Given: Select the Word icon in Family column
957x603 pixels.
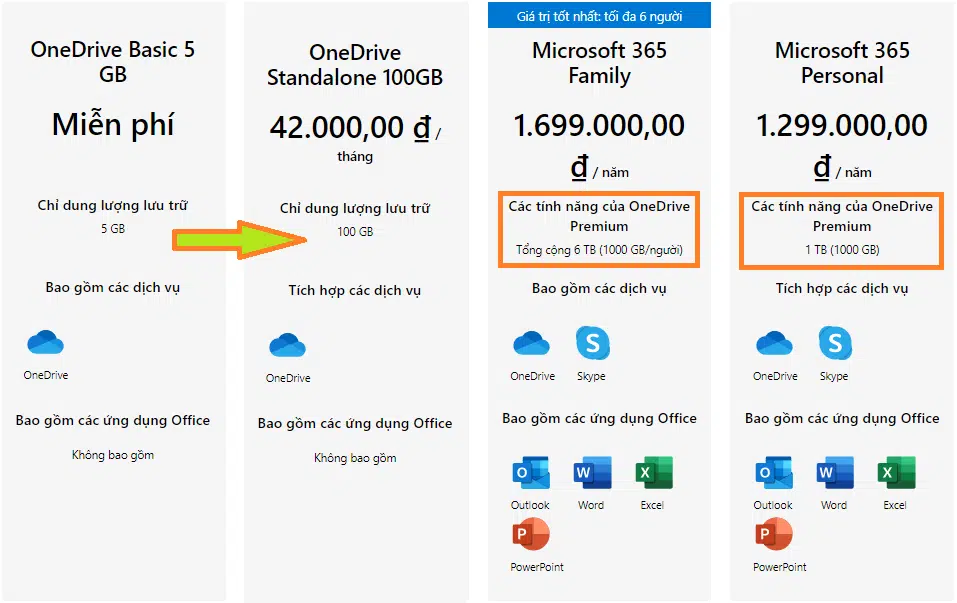Looking at the screenshot, I should coord(591,472).
